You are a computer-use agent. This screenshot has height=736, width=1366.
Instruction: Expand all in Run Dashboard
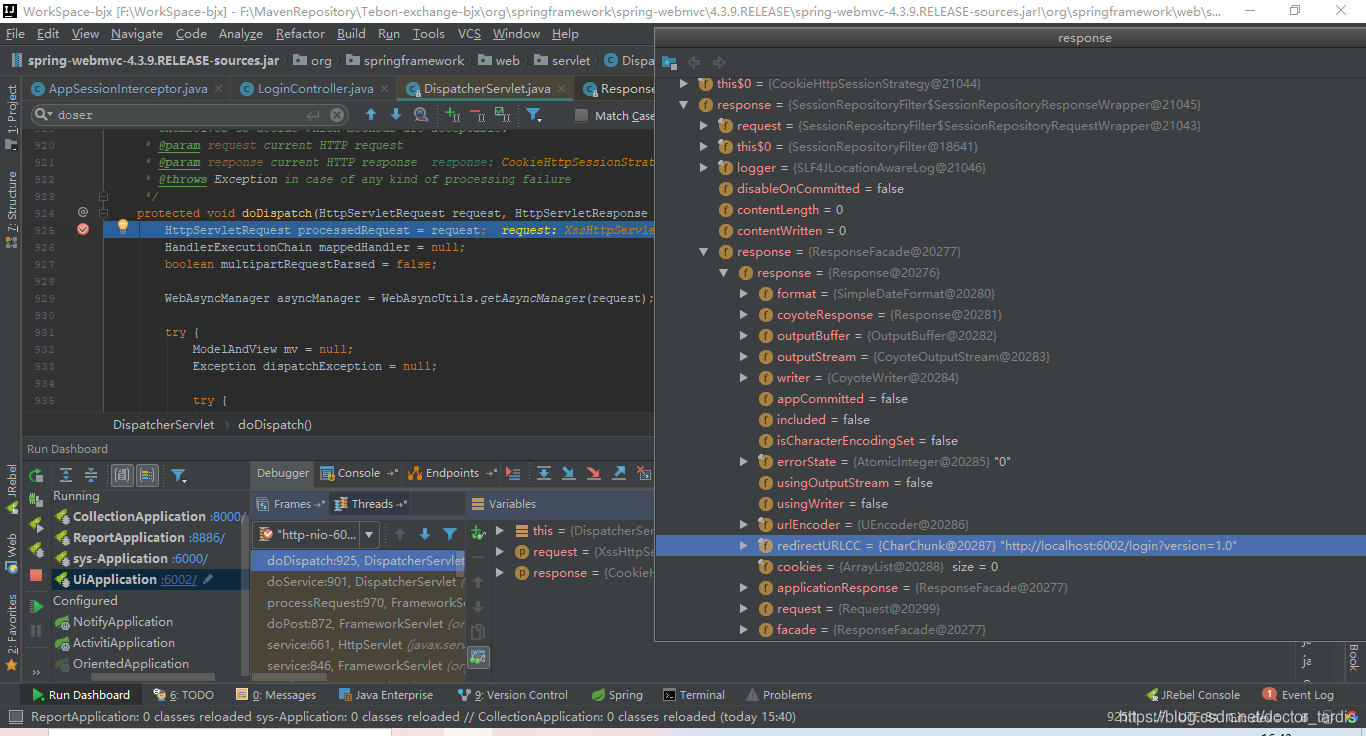pyautogui.click(x=66, y=475)
